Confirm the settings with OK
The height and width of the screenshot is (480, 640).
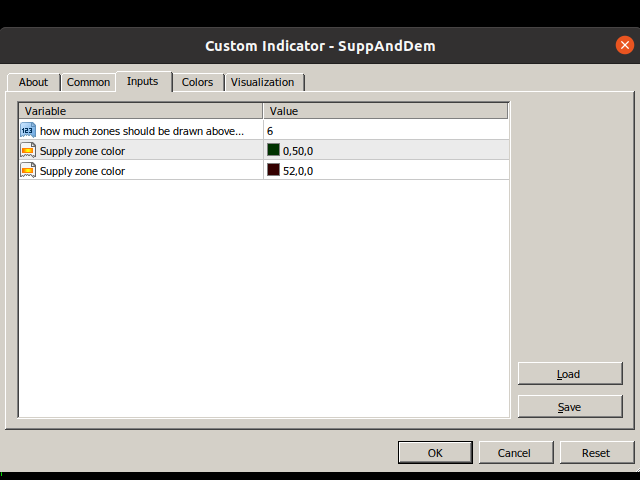click(435, 453)
